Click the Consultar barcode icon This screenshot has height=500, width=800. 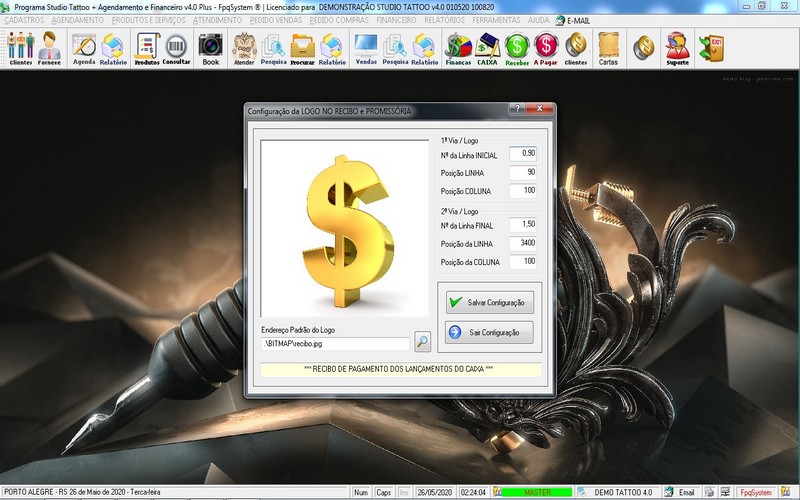pos(177,48)
